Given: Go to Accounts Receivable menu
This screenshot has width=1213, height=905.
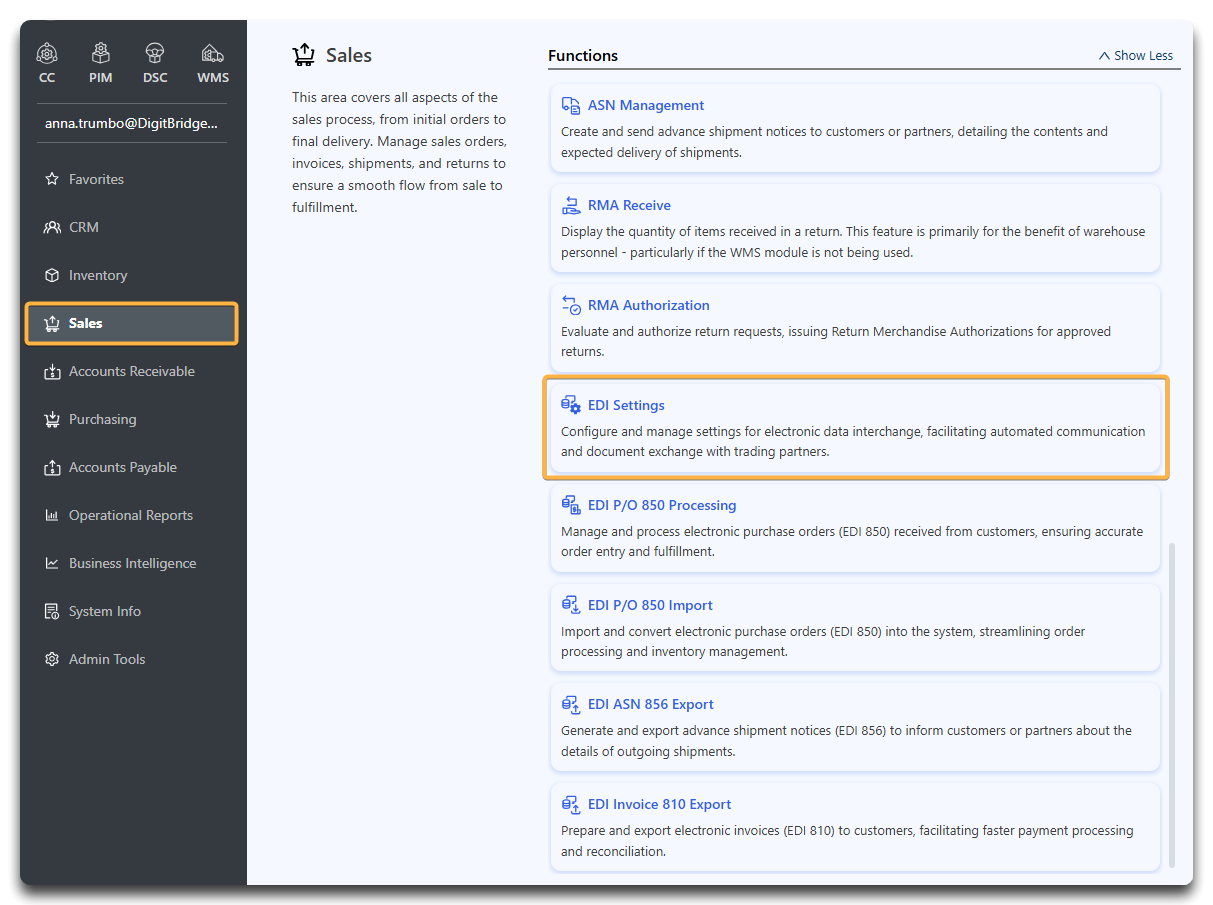Looking at the screenshot, I should click(x=131, y=371).
